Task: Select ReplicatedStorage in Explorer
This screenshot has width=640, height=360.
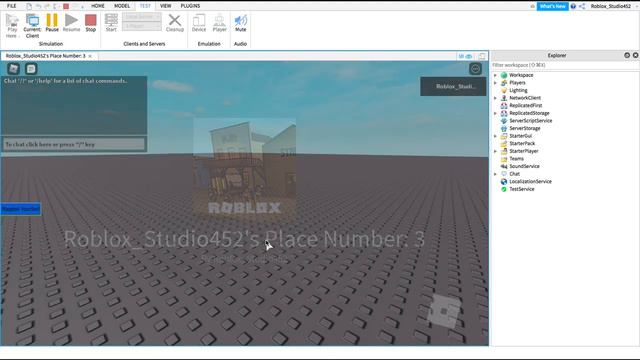Action: point(529,113)
